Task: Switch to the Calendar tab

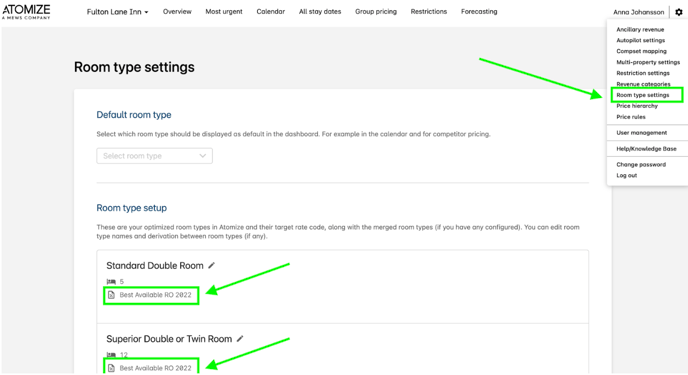Action: [x=271, y=11]
